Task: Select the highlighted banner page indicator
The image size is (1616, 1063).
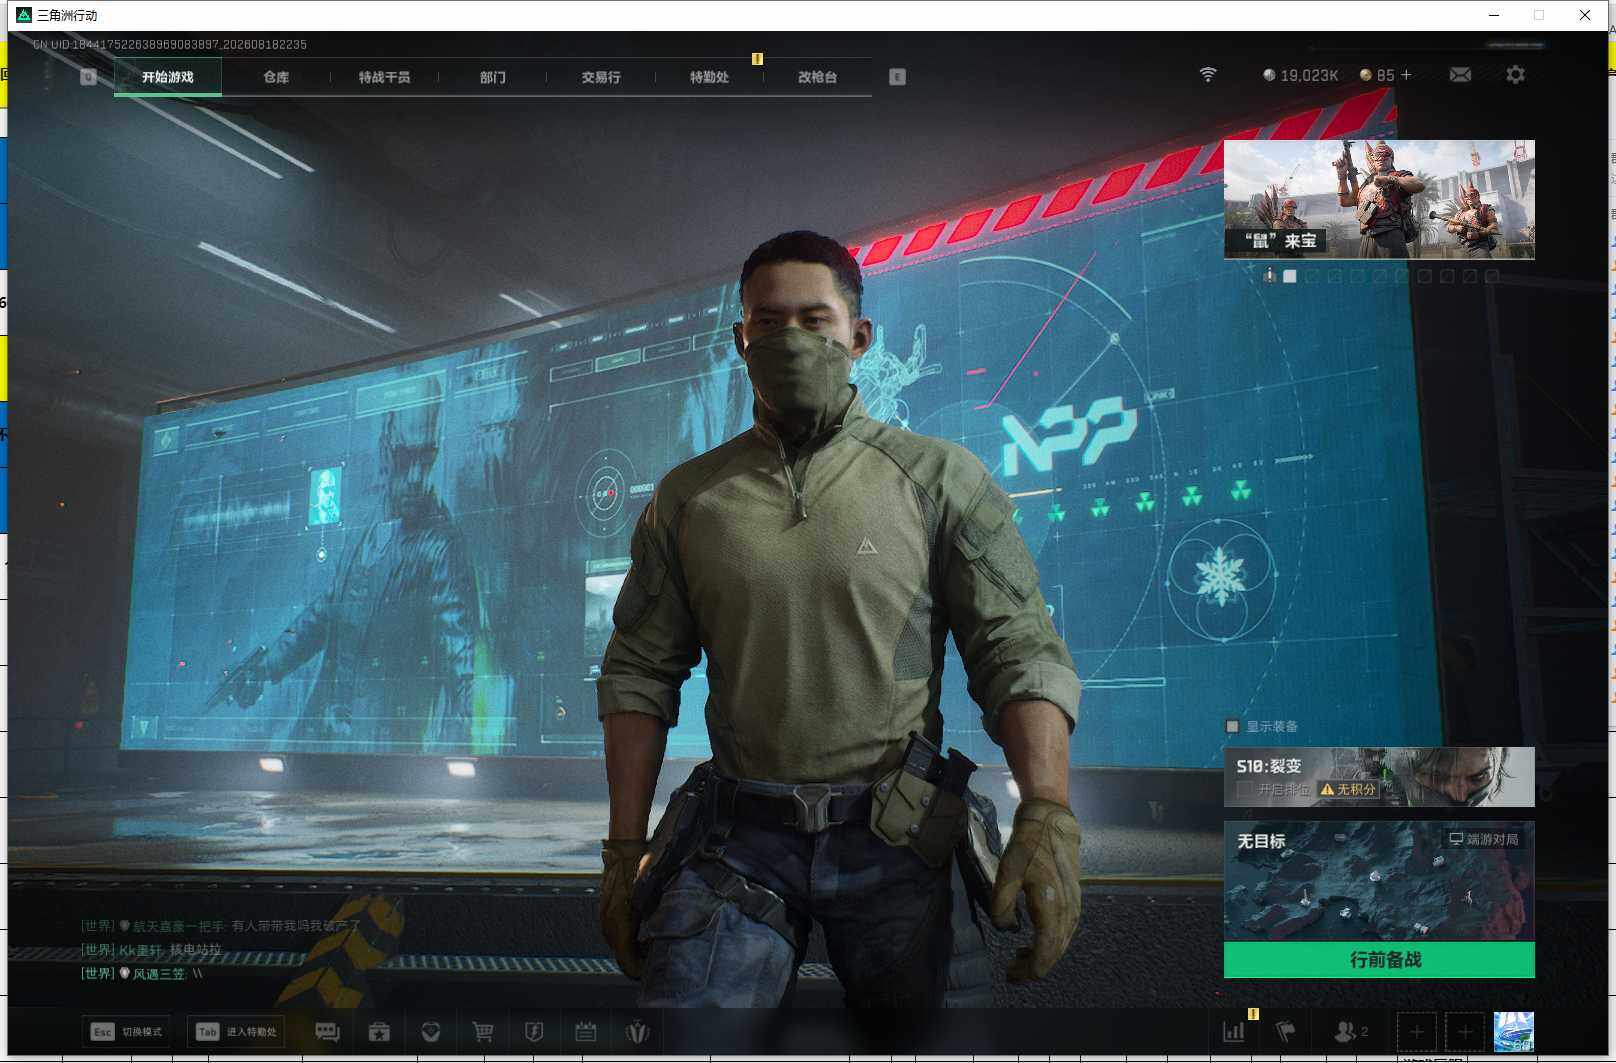Action: (1290, 276)
